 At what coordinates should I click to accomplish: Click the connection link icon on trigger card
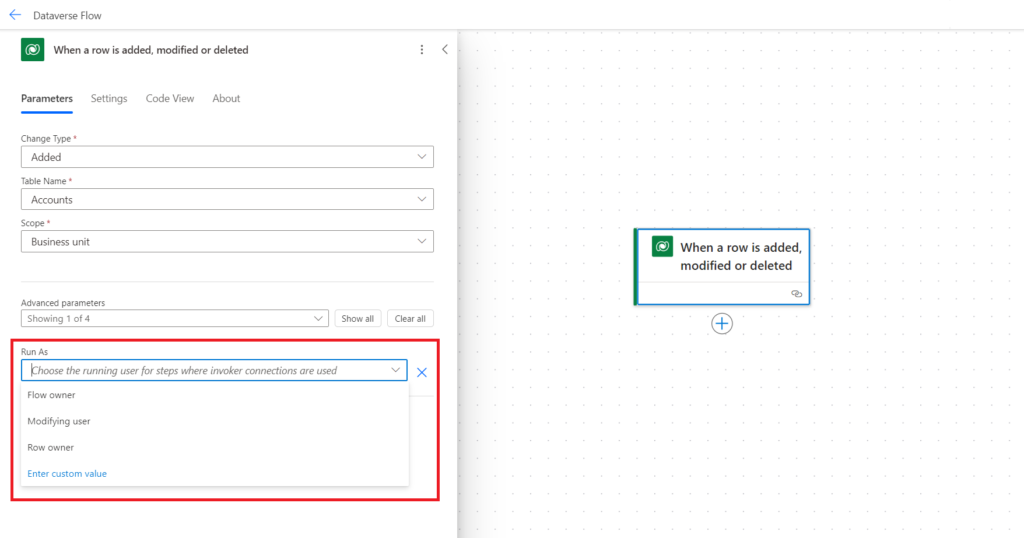point(796,294)
